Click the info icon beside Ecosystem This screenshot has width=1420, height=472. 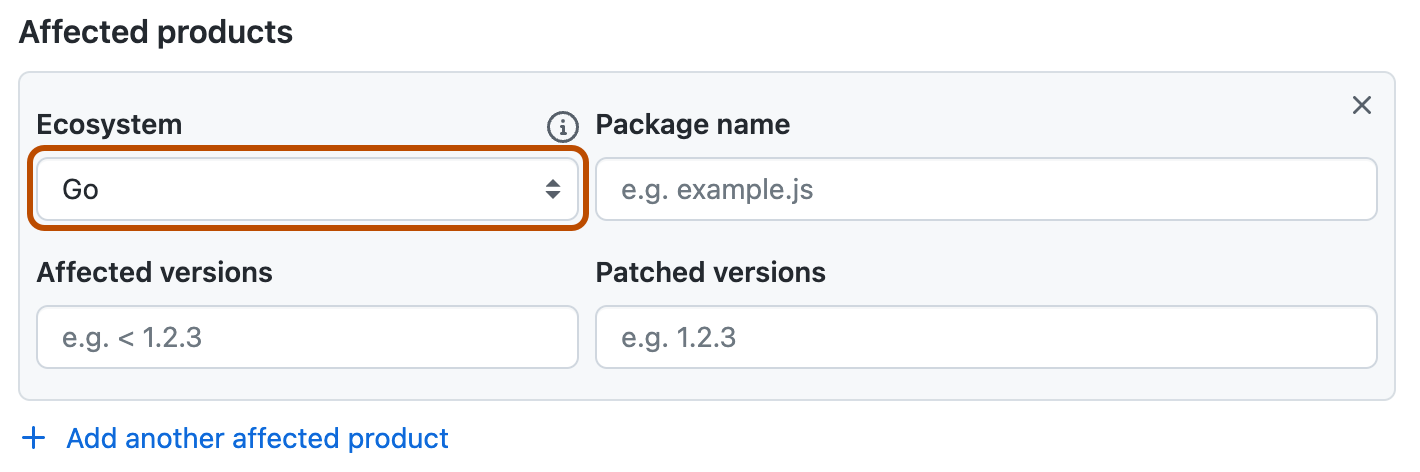(563, 126)
